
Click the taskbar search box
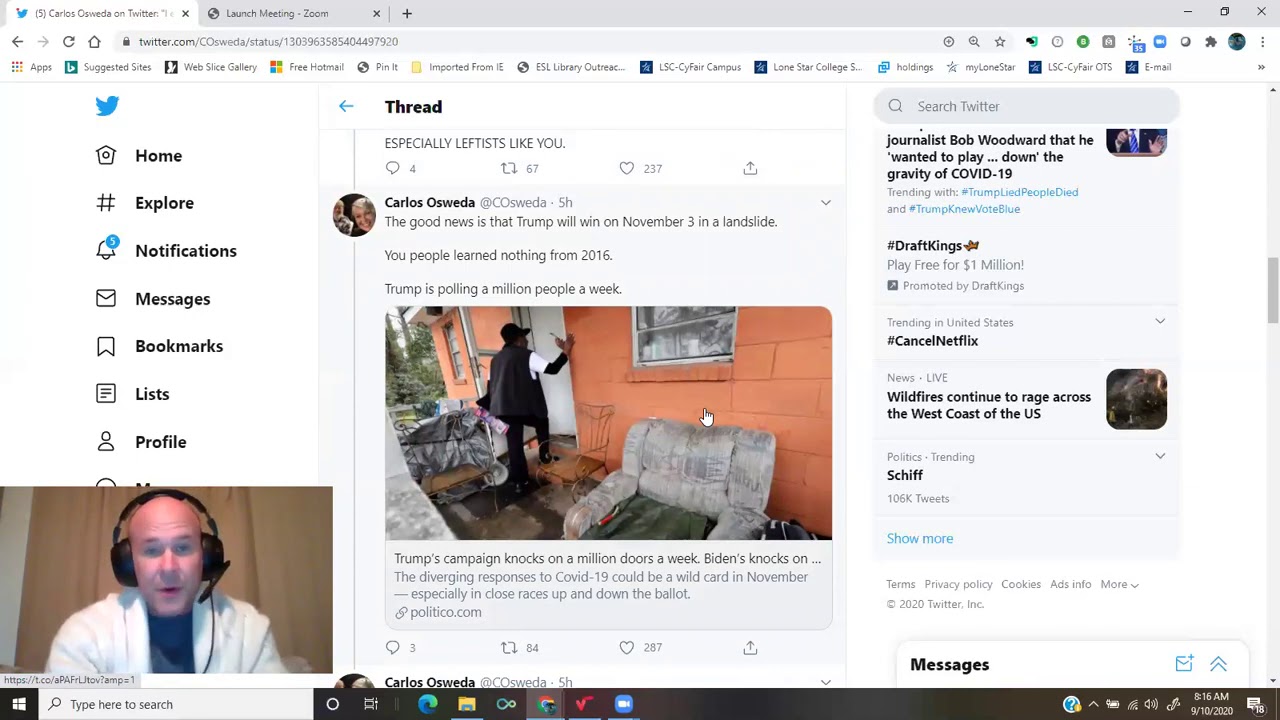point(176,704)
